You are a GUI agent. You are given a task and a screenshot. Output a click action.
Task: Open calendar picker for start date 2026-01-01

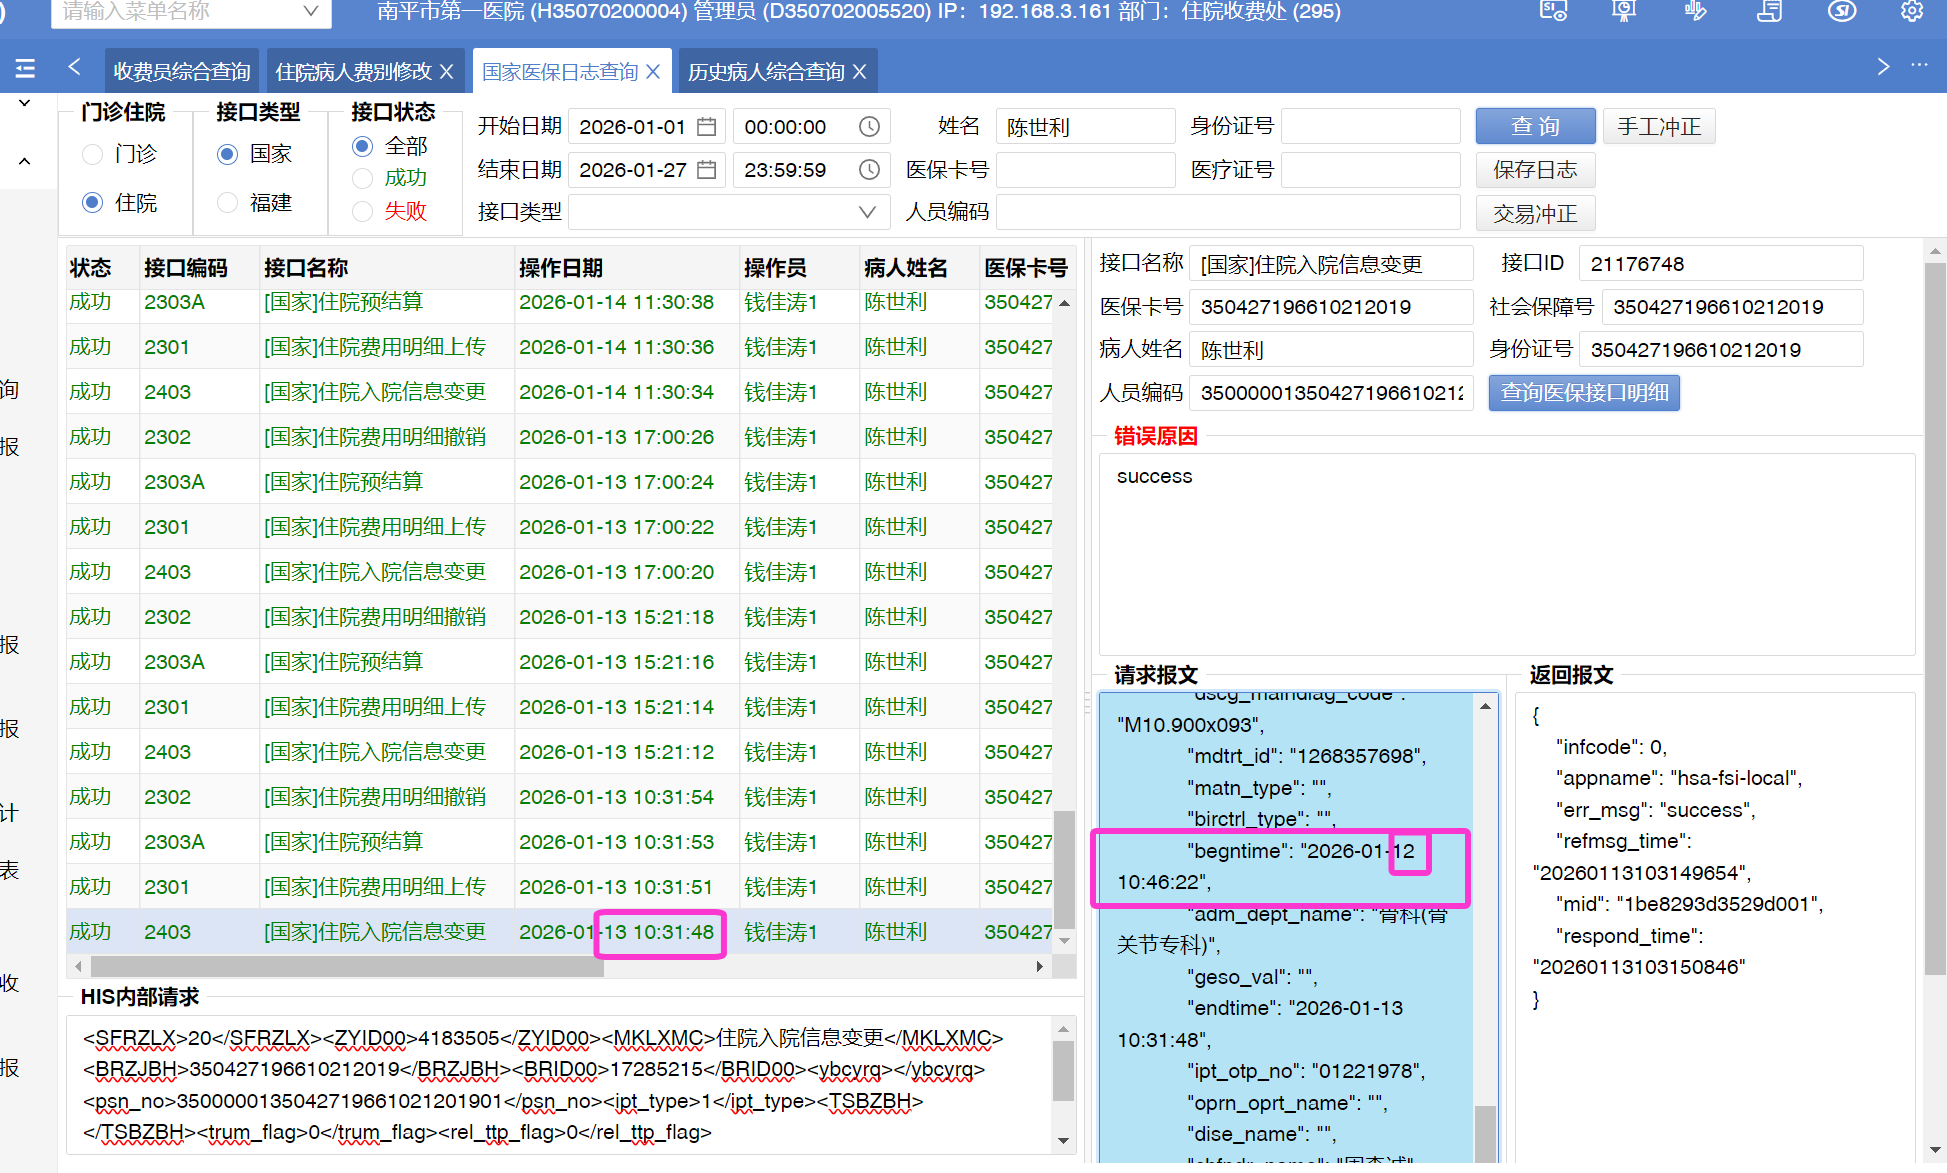point(707,127)
